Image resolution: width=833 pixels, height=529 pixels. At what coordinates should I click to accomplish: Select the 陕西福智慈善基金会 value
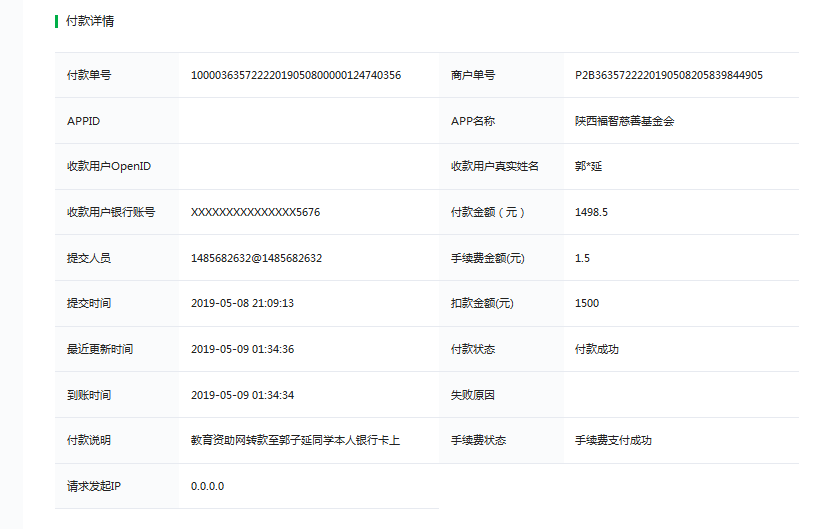[624, 121]
